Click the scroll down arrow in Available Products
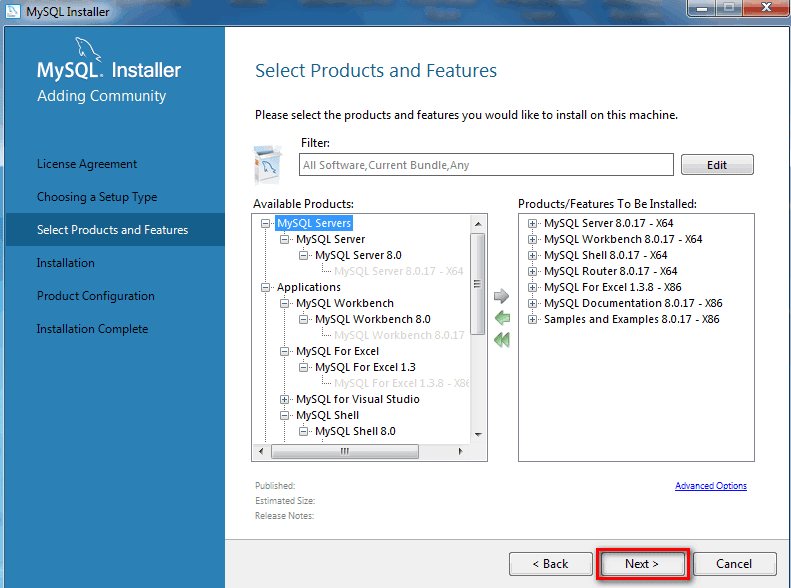The height and width of the screenshot is (588, 791). coord(478,434)
